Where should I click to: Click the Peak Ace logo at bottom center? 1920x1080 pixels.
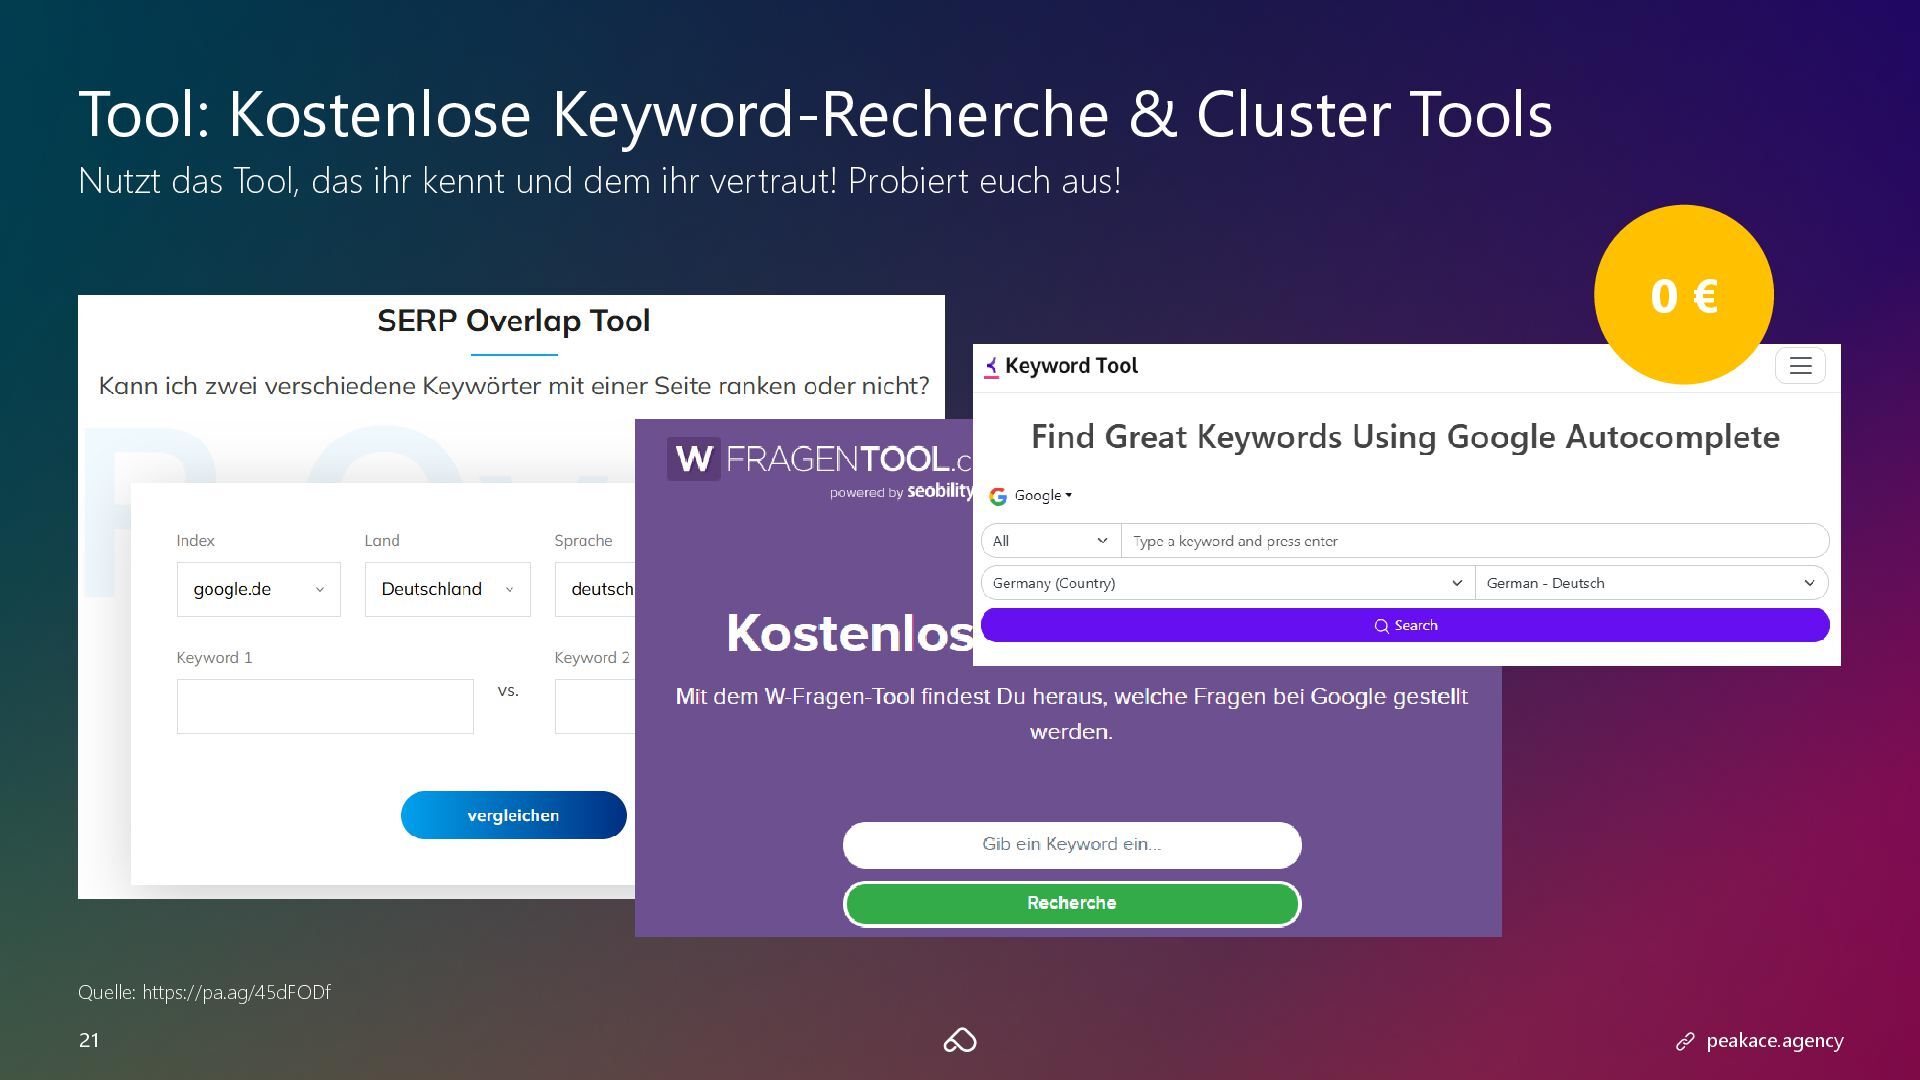960,1041
